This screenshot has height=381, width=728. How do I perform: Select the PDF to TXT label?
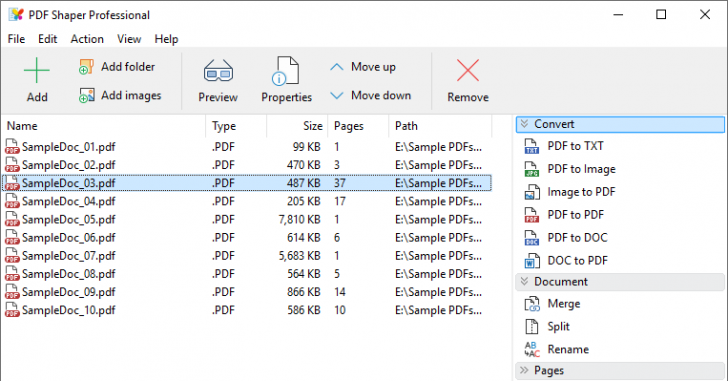coord(575,146)
